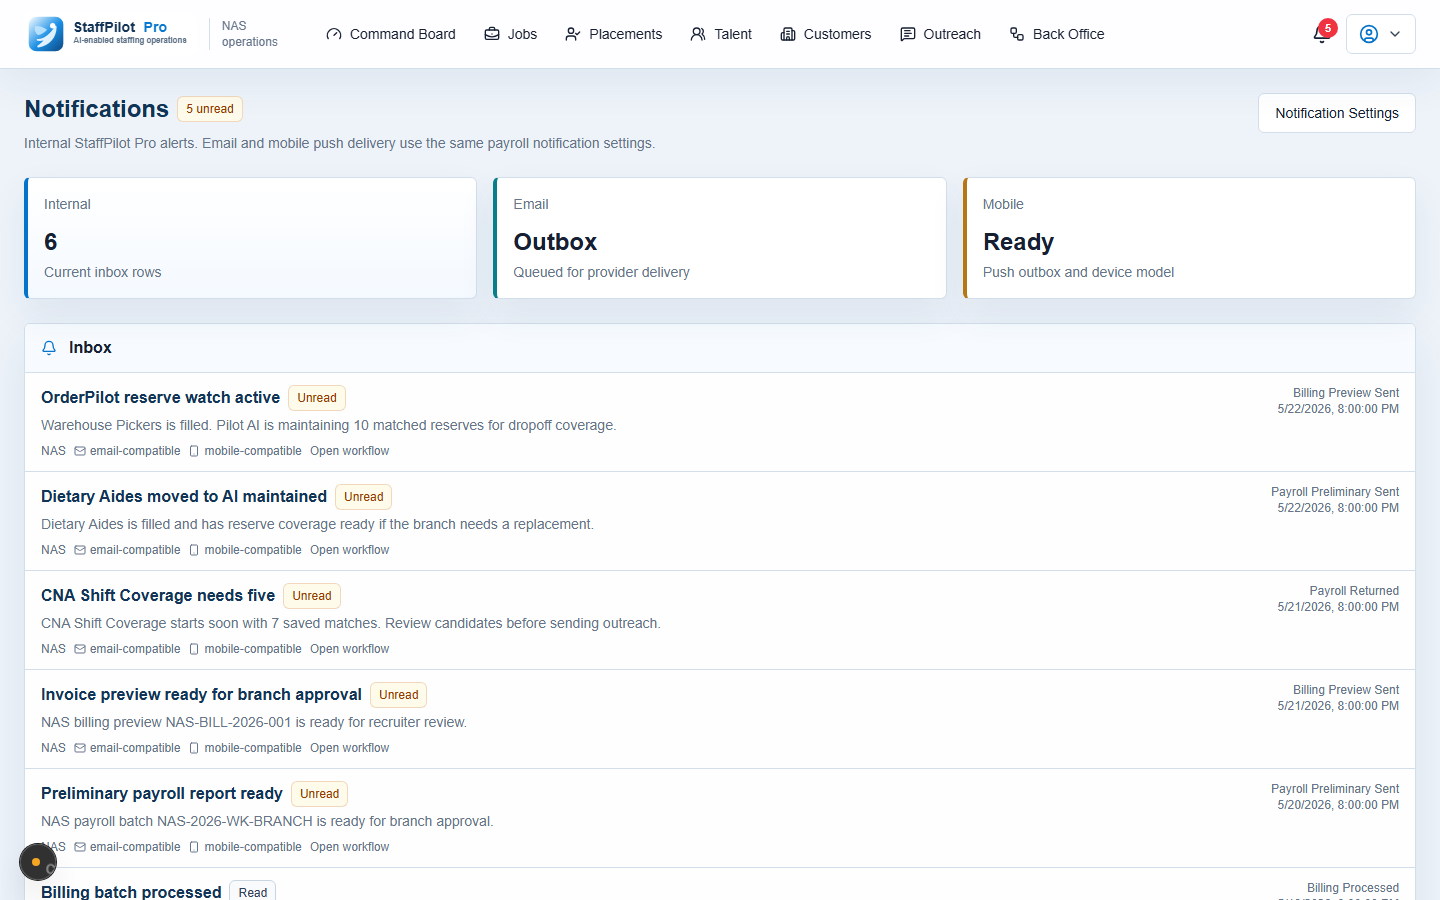Image resolution: width=1440 pixels, height=900 pixels.
Task: Click the Outreach message icon
Action: pyautogui.click(x=908, y=34)
